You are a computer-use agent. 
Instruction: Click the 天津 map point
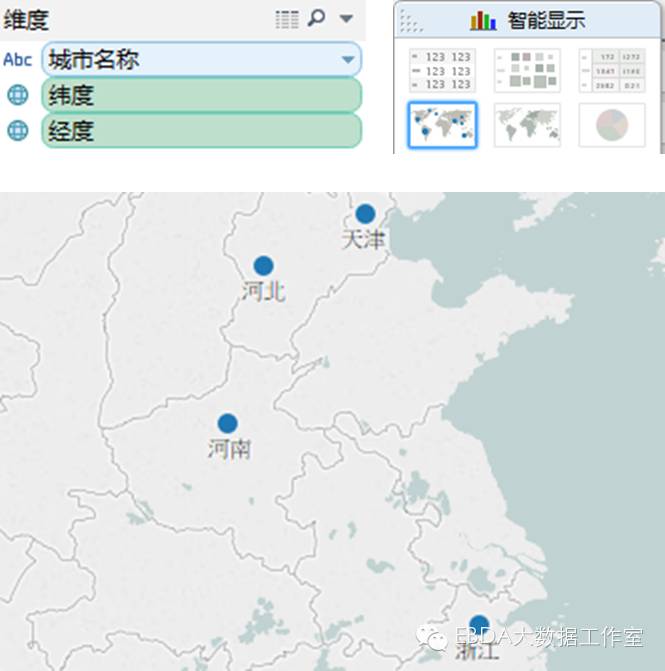point(365,214)
